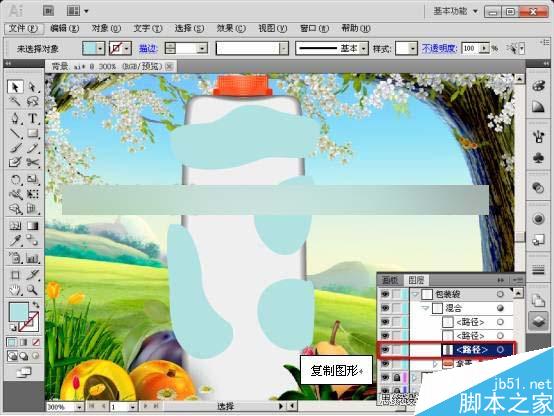Toggle visibility of the first <路径> row
This screenshot has width=554, height=416.
[385, 322]
